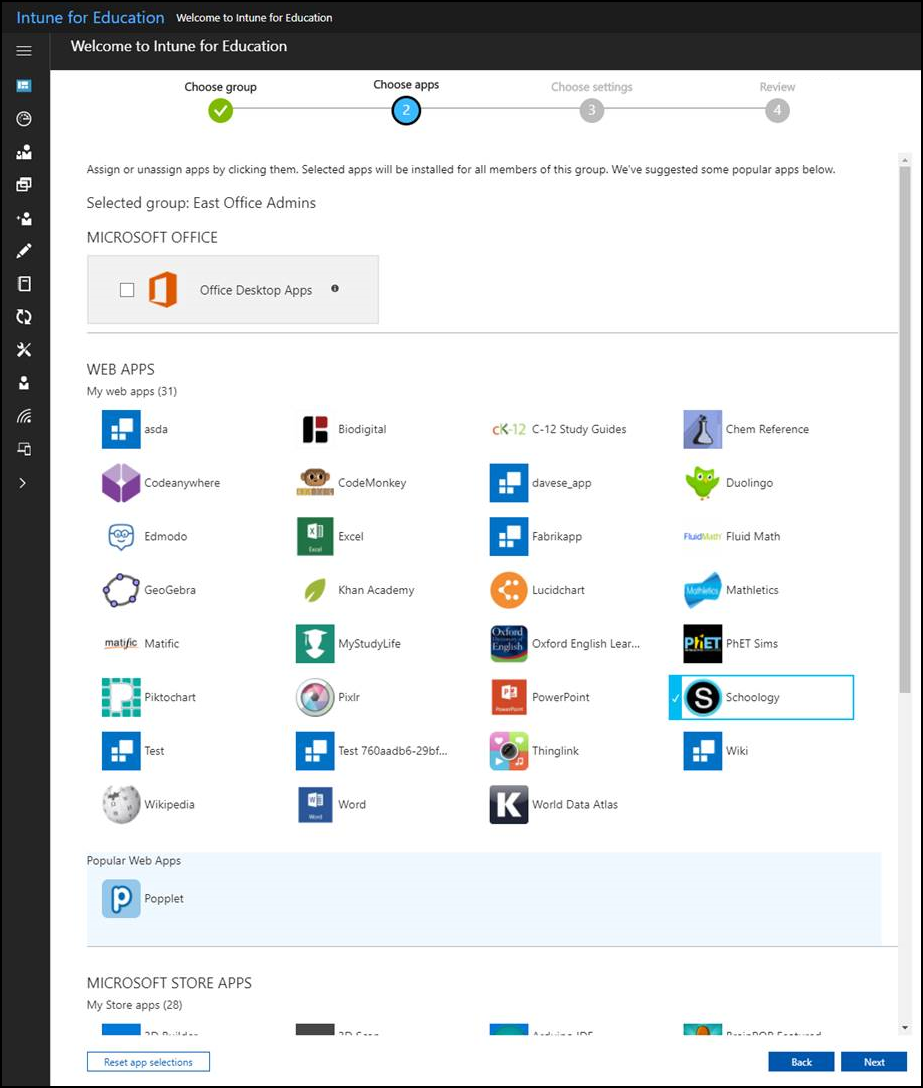Select the Test 760aadb6-29bf app
Image resolution: width=923 pixels, height=1088 pixels.
click(x=373, y=751)
